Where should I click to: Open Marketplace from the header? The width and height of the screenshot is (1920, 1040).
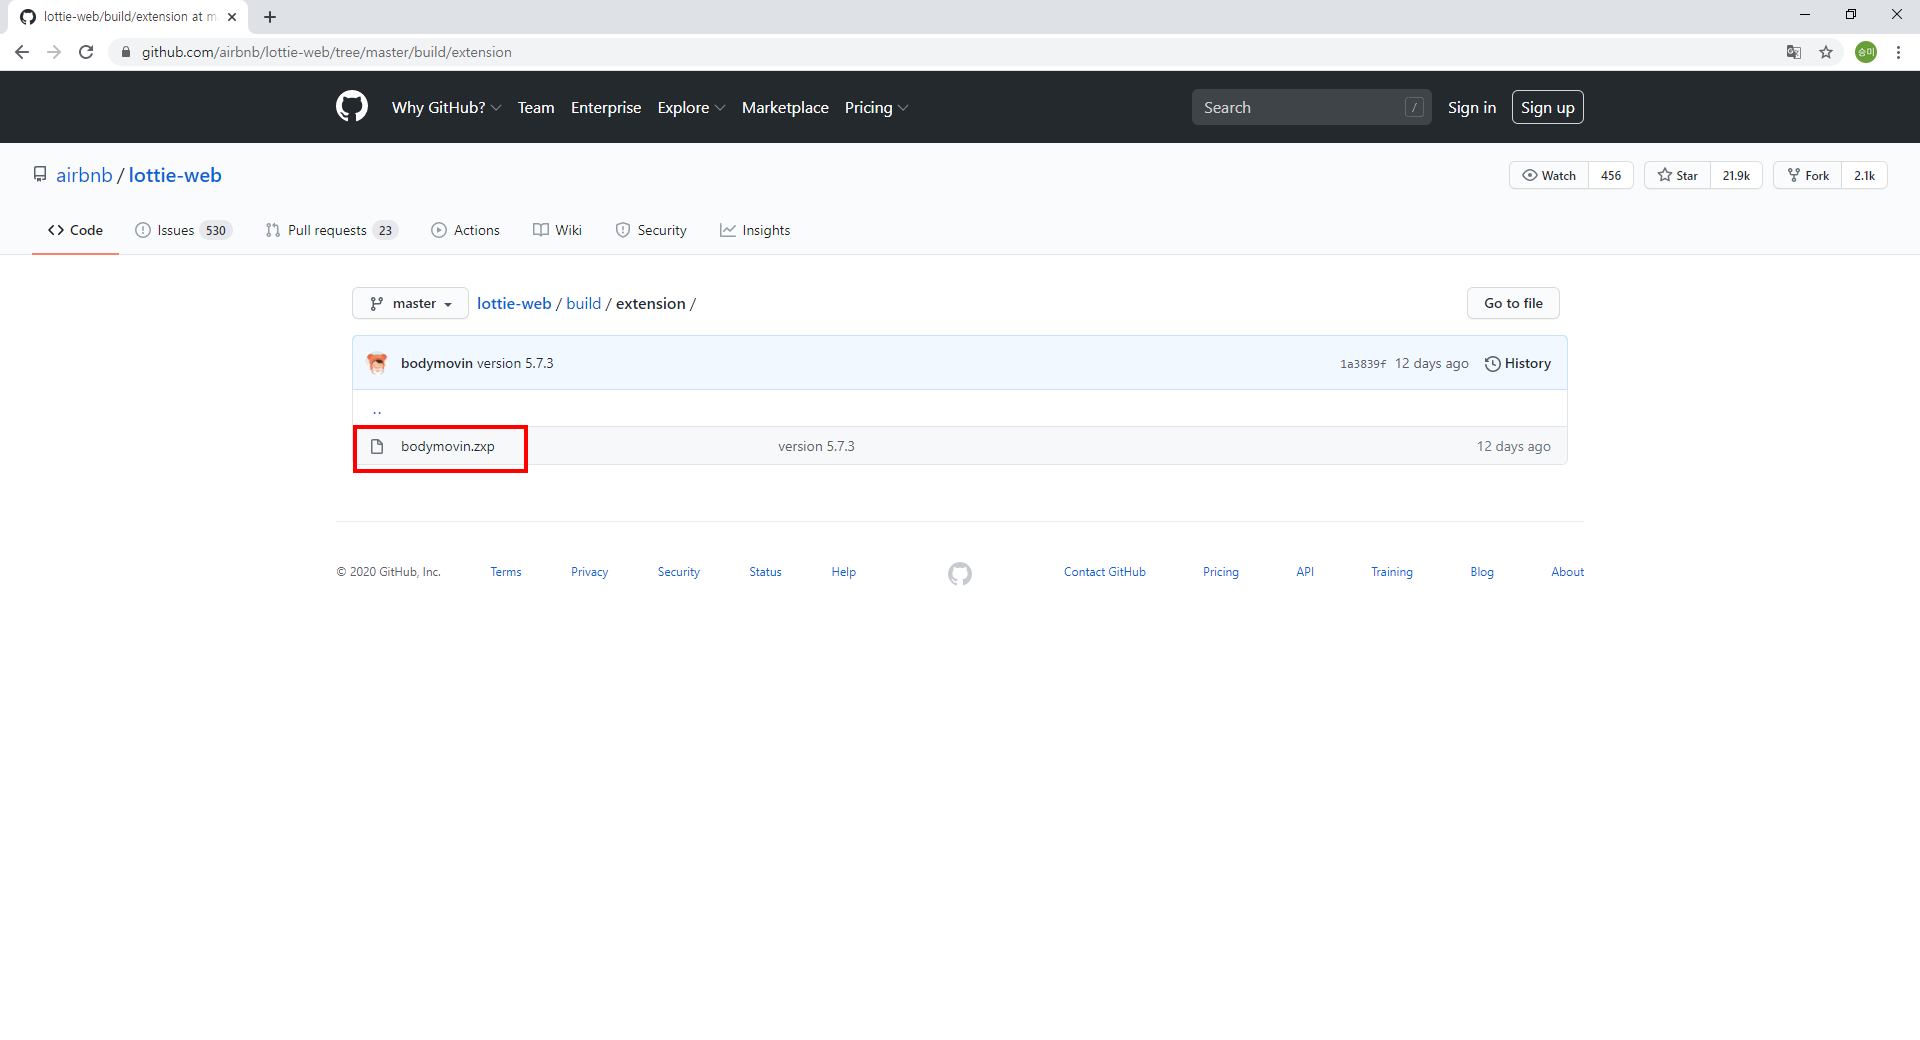[x=785, y=107]
